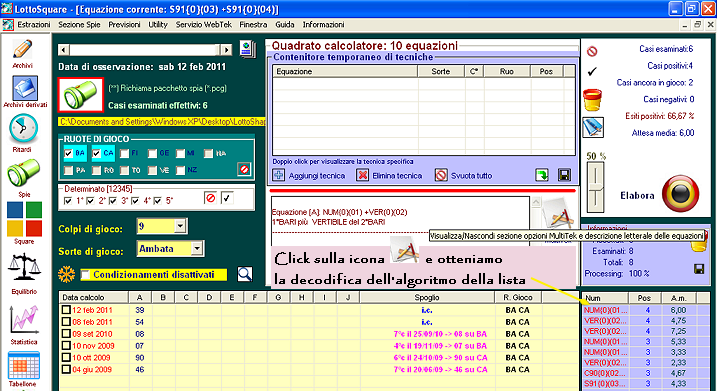
Task: Open the Informazioni menu
Action: pos(323,25)
